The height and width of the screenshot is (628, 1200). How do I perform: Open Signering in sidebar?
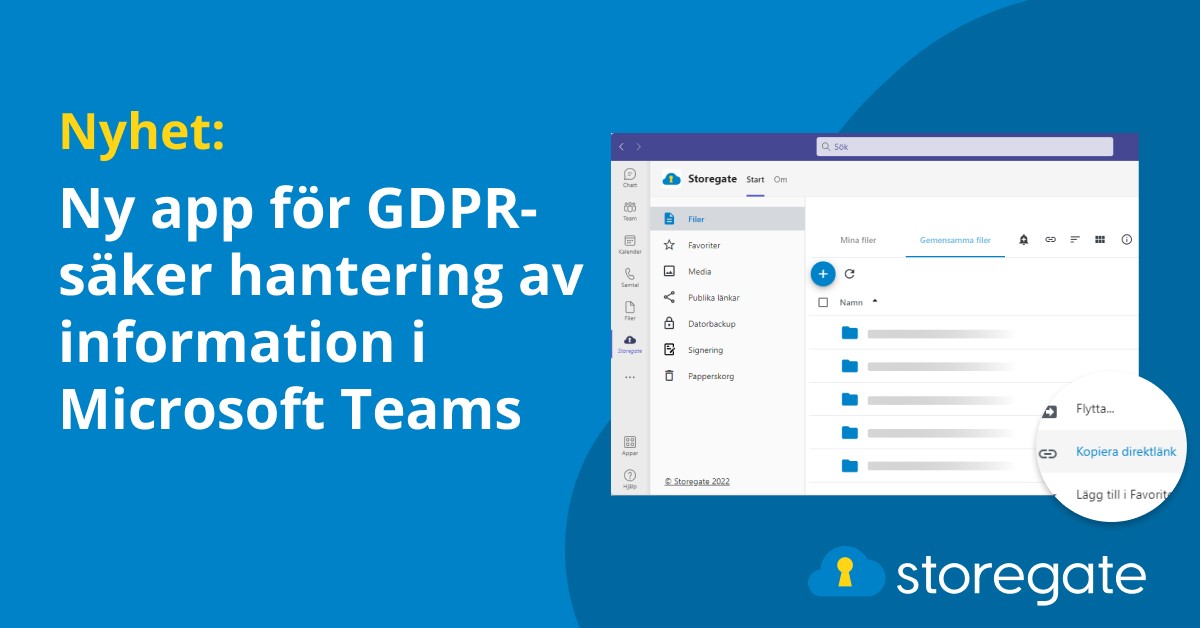[727, 350]
